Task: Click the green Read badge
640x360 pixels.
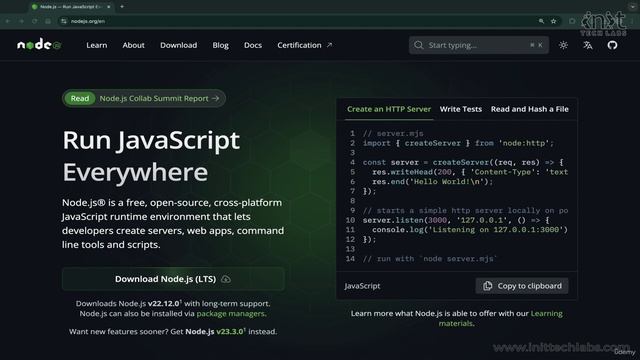Action: [x=80, y=98]
